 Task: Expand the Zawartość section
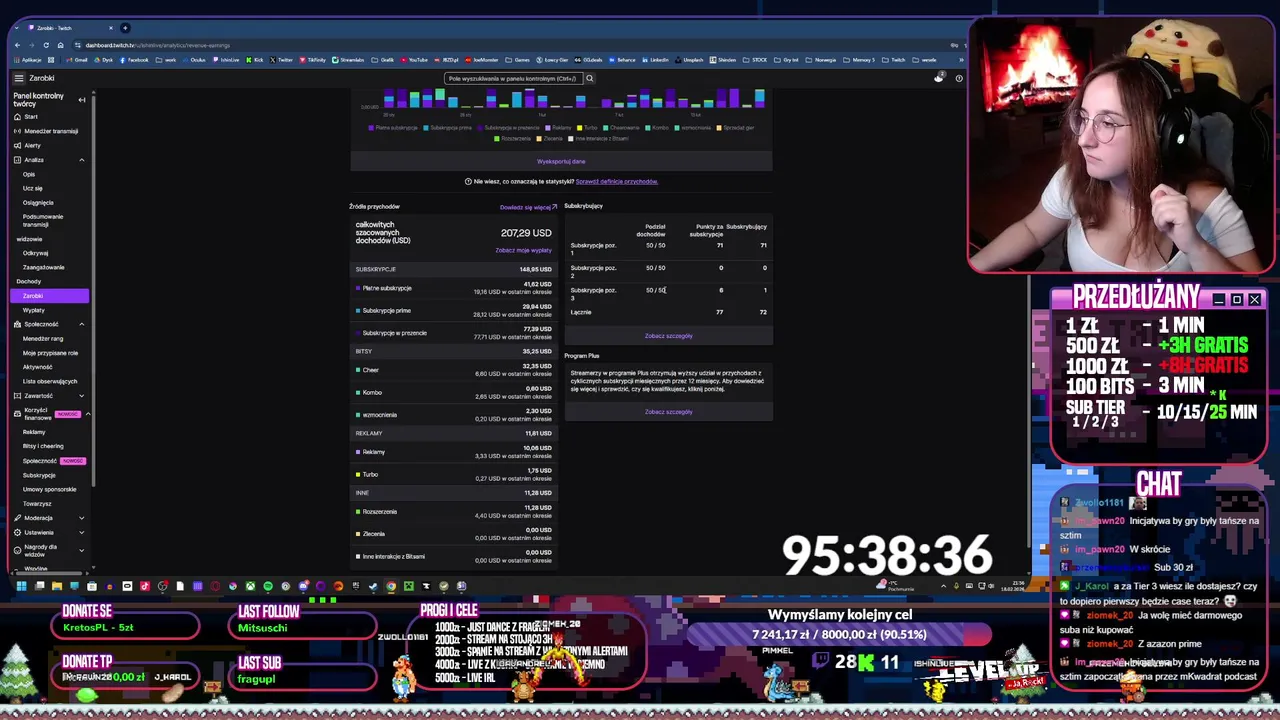pos(82,396)
